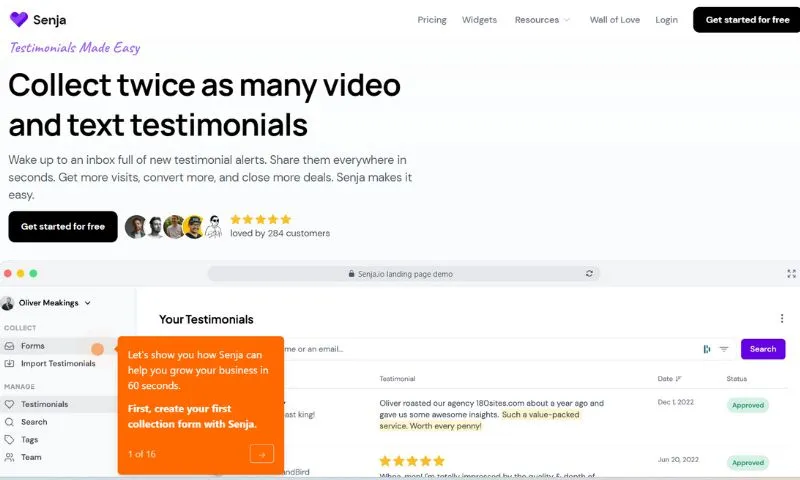Click the five-star rating above loved by customers
The image size is (800, 480).
[260, 219]
